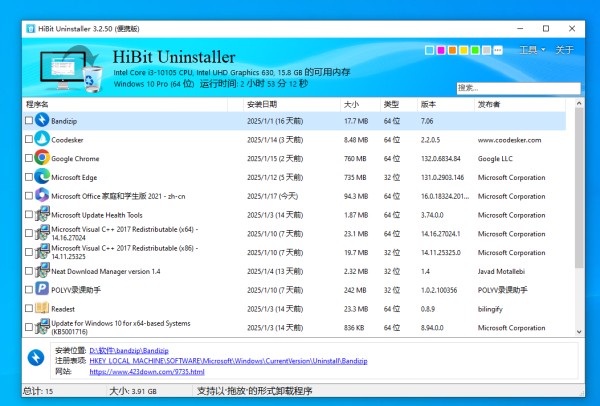This screenshot has width=600, height=406.
Task: Click the Bandizip app icon in list
Action: point(42,120)
